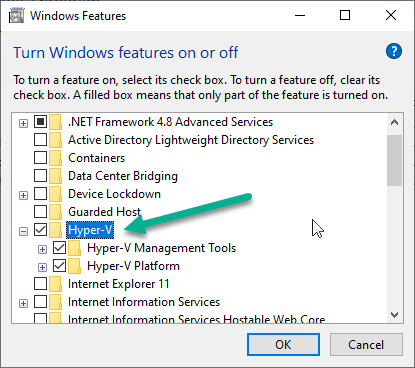Enable Active Directory Lightweight Directory Services checkbox
The image size is (415, 368).
40,140
